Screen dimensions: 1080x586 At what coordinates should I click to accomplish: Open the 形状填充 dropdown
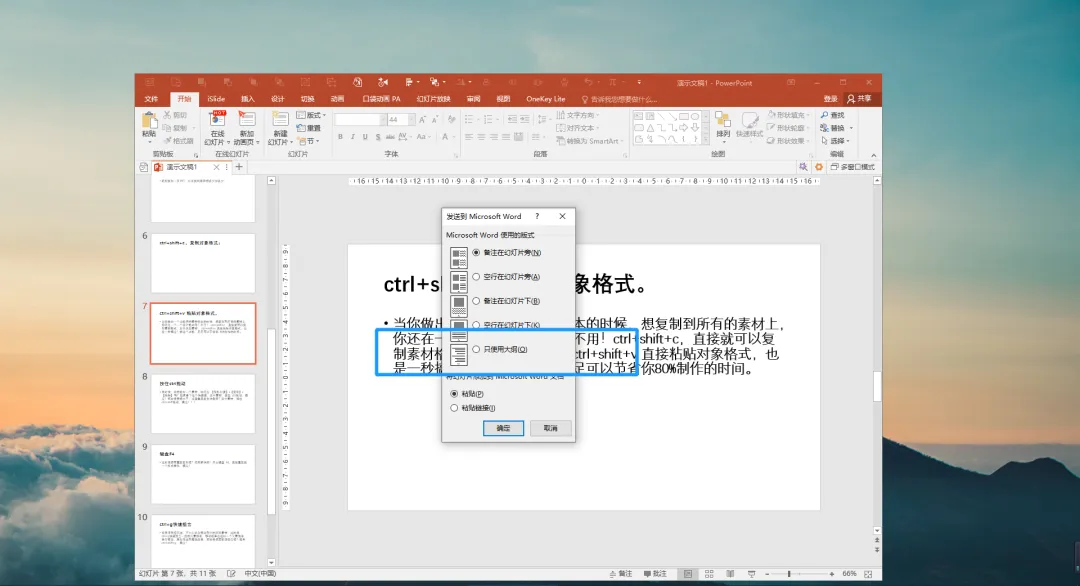pos(788,115)
